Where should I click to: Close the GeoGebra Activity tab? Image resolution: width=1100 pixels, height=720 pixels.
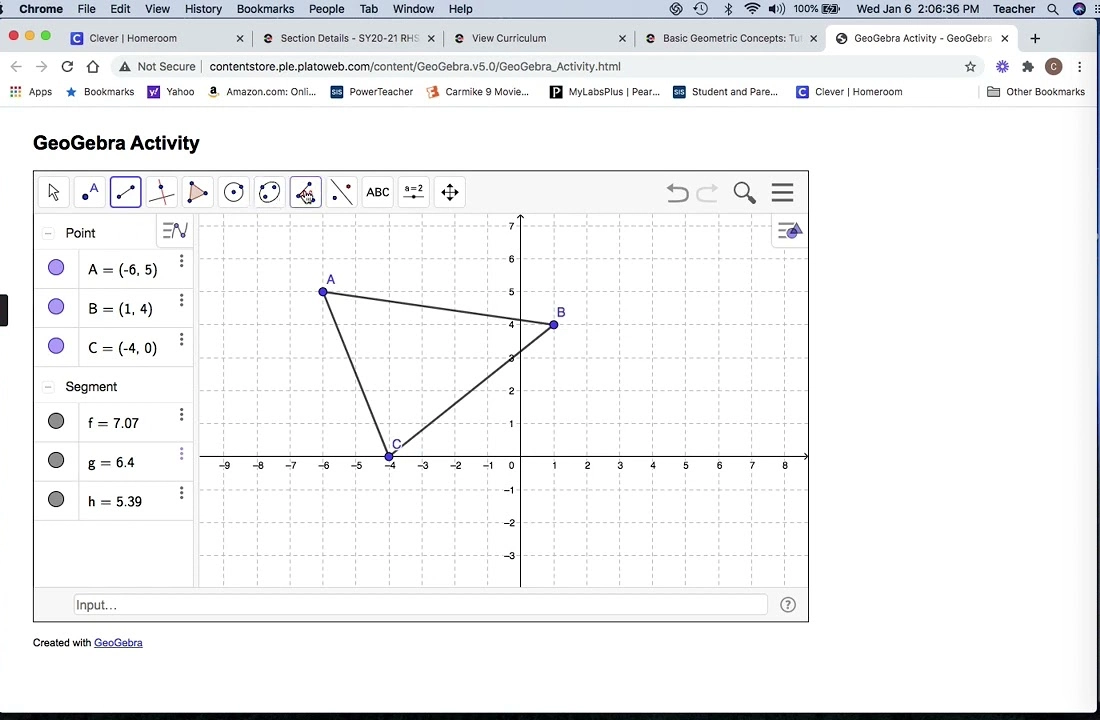[x=1005, y=39]
